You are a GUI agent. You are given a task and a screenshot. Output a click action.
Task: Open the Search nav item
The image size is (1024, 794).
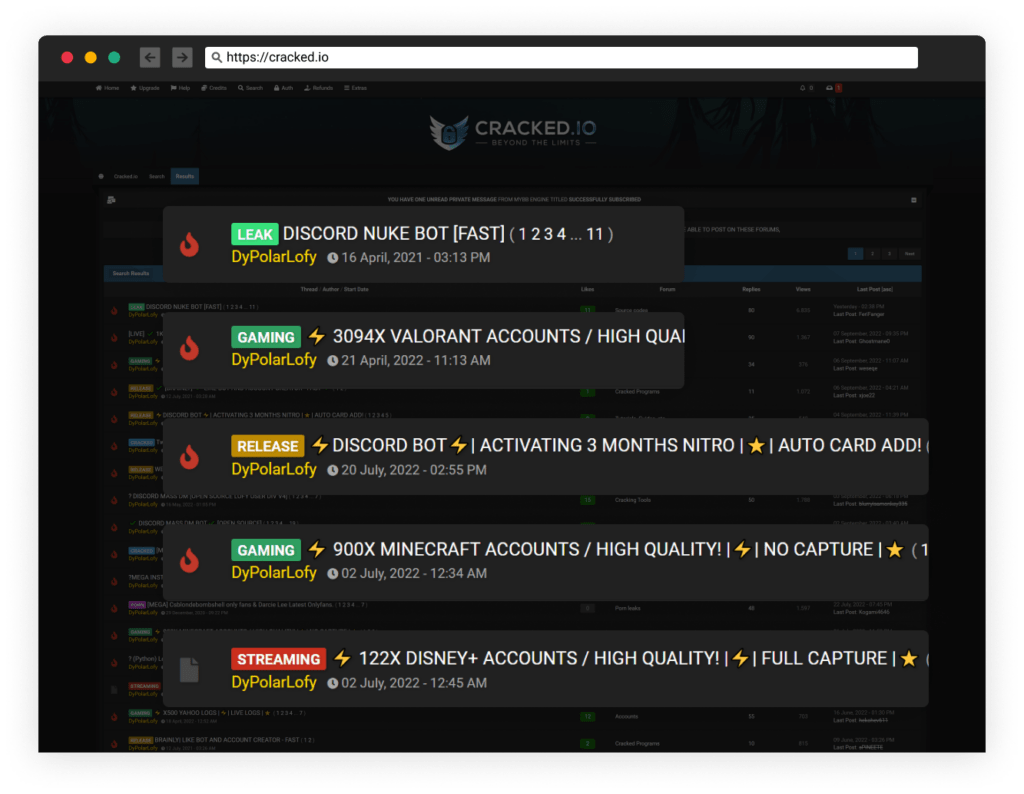pyautogui.click(x=251, y=88)
